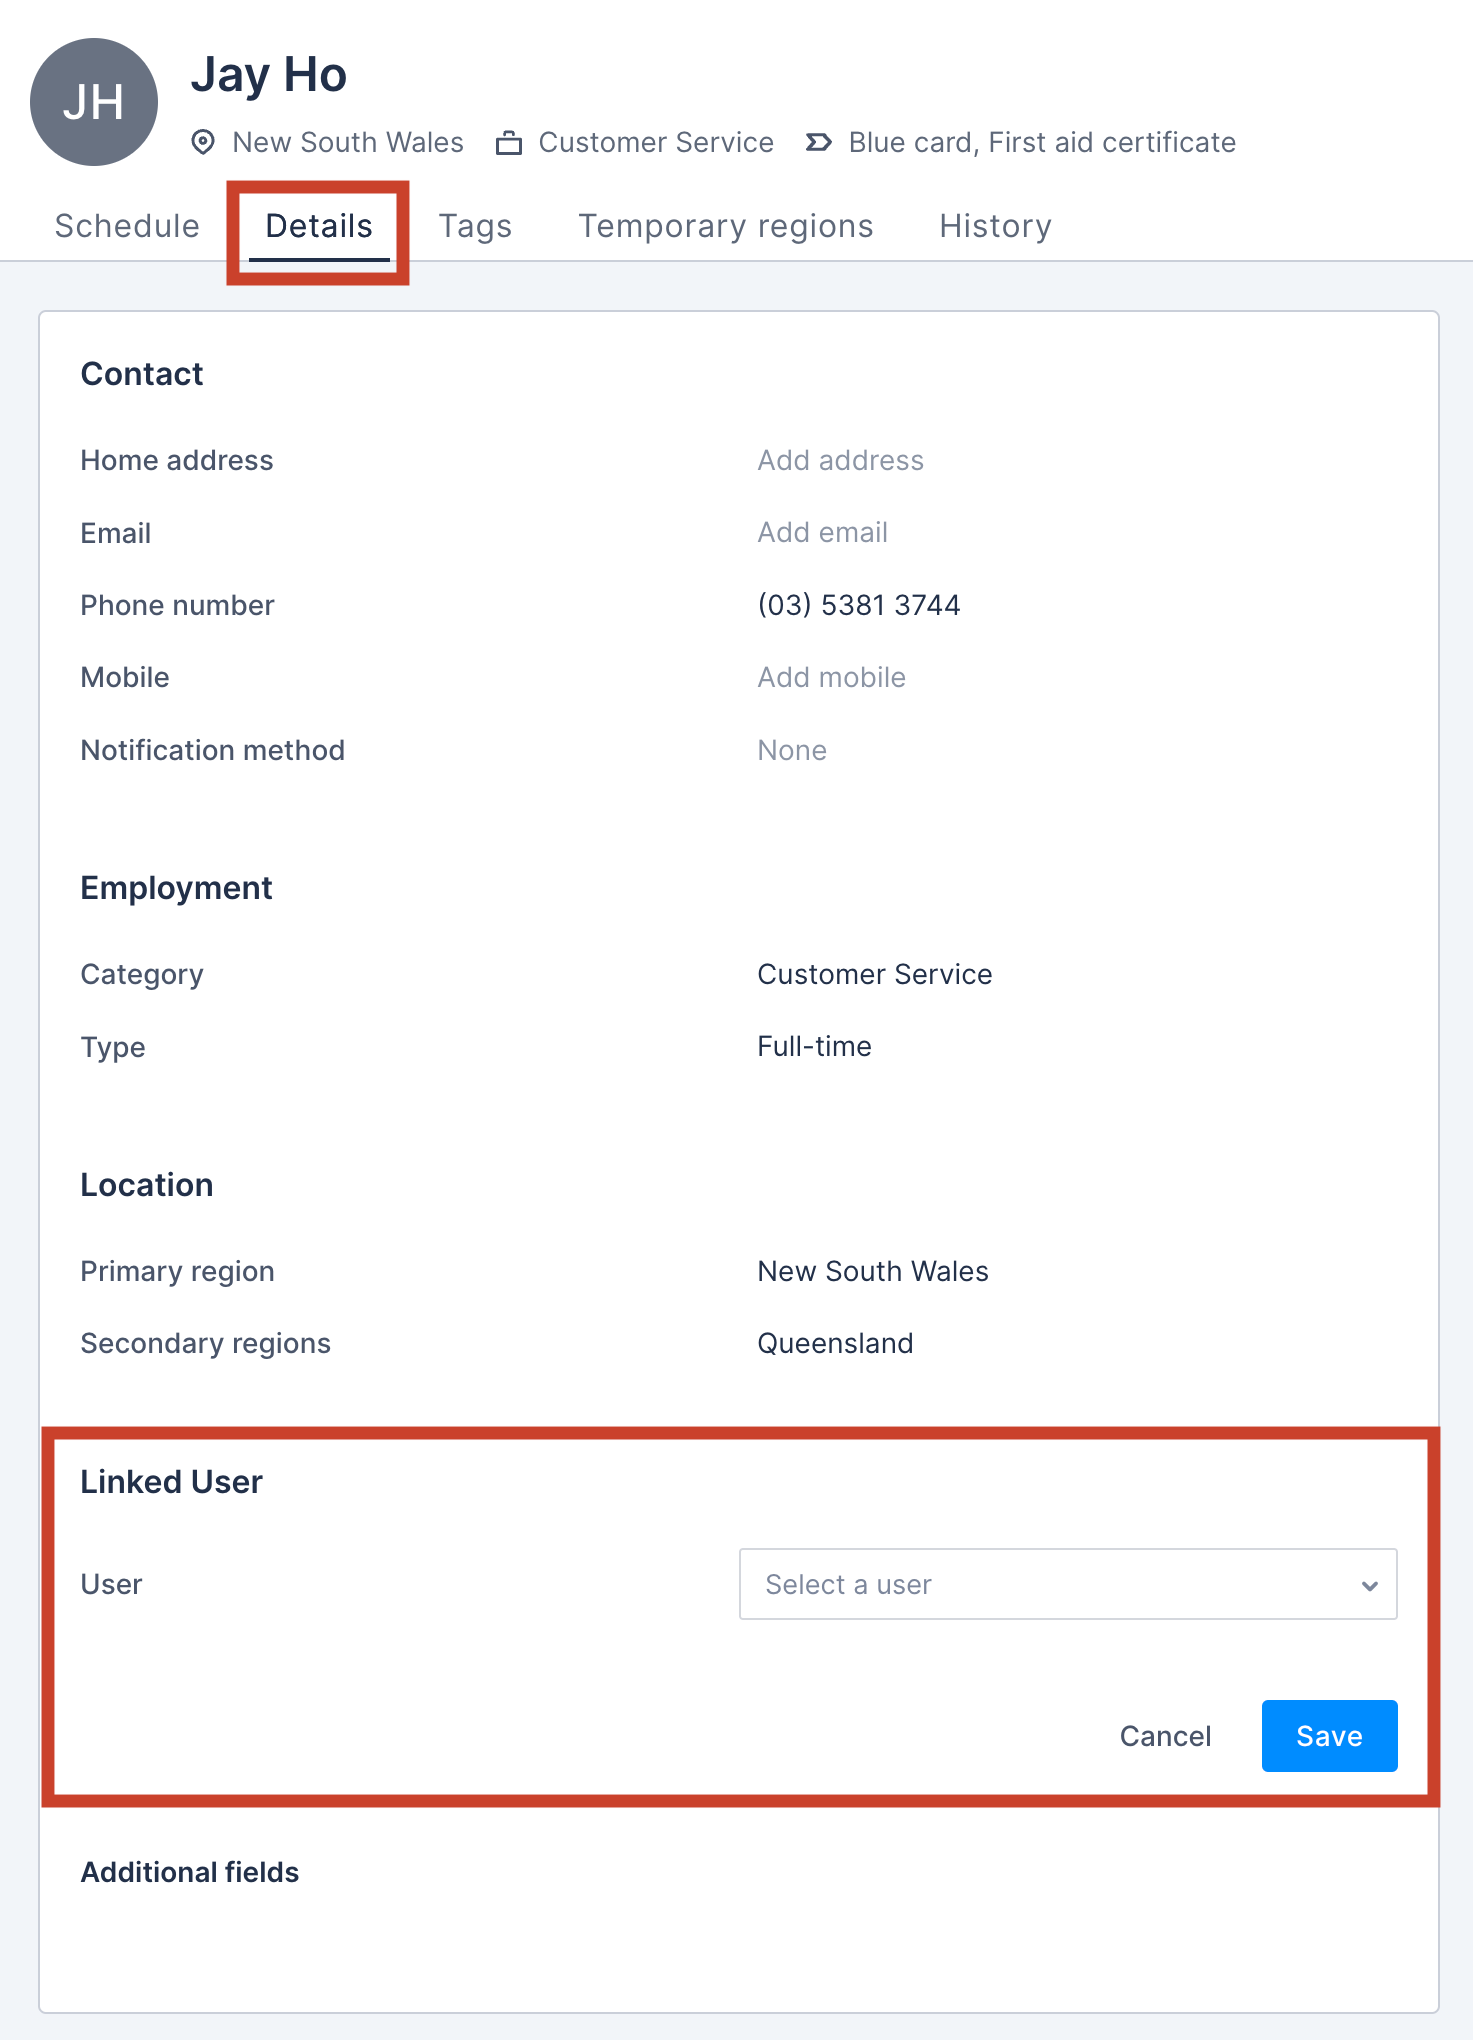Click the JH avatar circle
The width and height of the screenshot is (1473, 2040).
tap(93, 100)
